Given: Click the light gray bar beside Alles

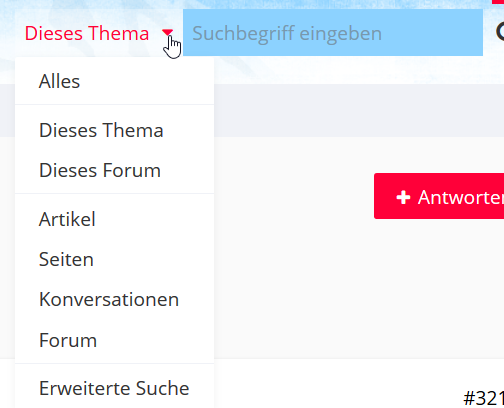Looking at the screenshot, I should [359, 110].
